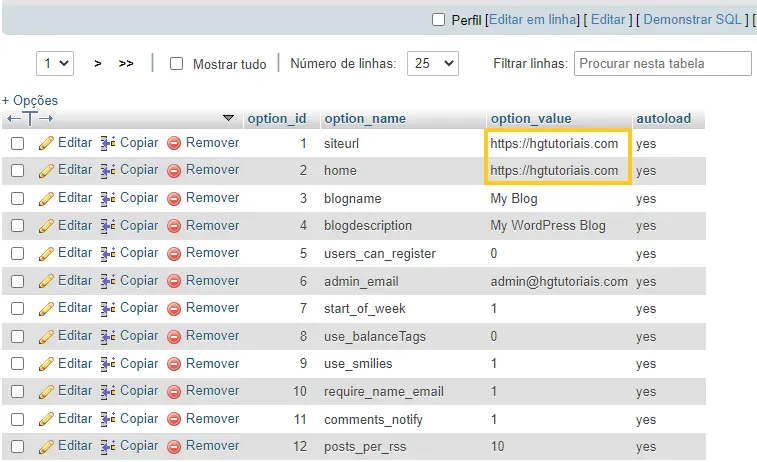Click the Editar text link for posts_per_rss
The width and height of the screenshot is (757, 462).
tap(75, 446)
